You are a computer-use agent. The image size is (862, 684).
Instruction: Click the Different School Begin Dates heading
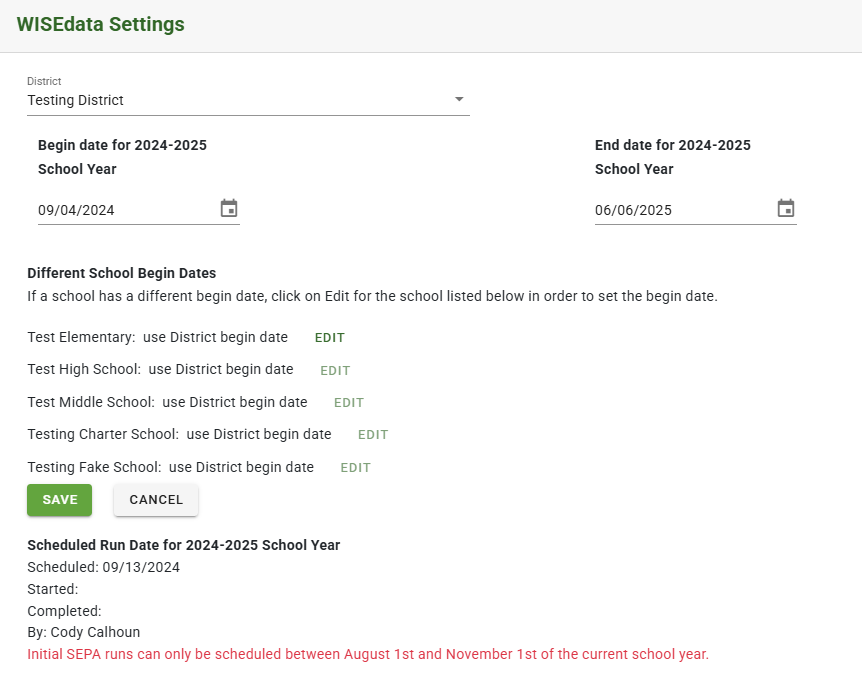[x=121, y=273]
